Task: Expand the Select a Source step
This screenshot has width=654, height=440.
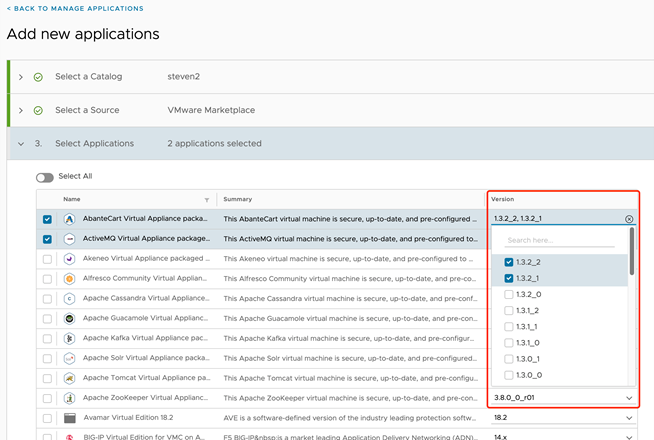Action: point(21,110)
